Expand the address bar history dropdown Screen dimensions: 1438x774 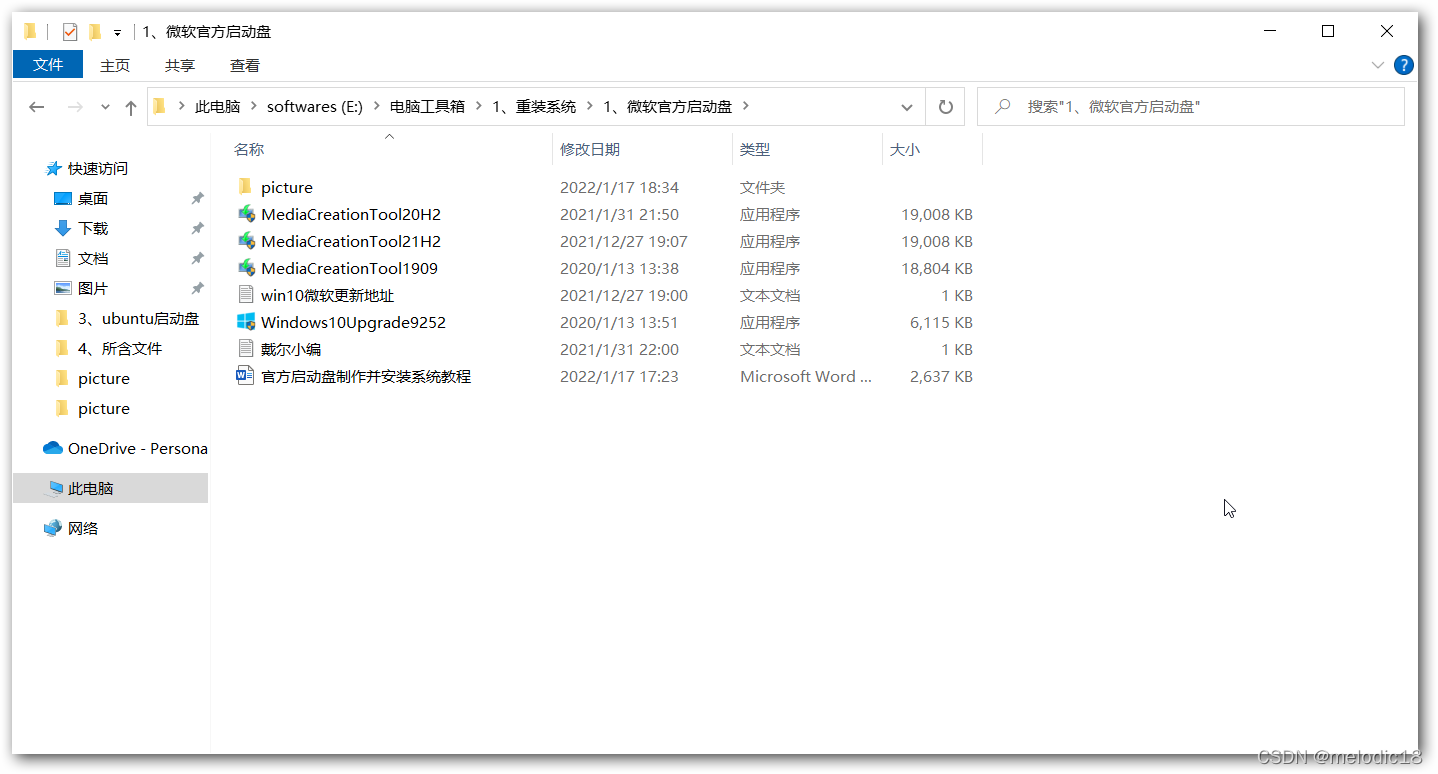click(906, 107)
